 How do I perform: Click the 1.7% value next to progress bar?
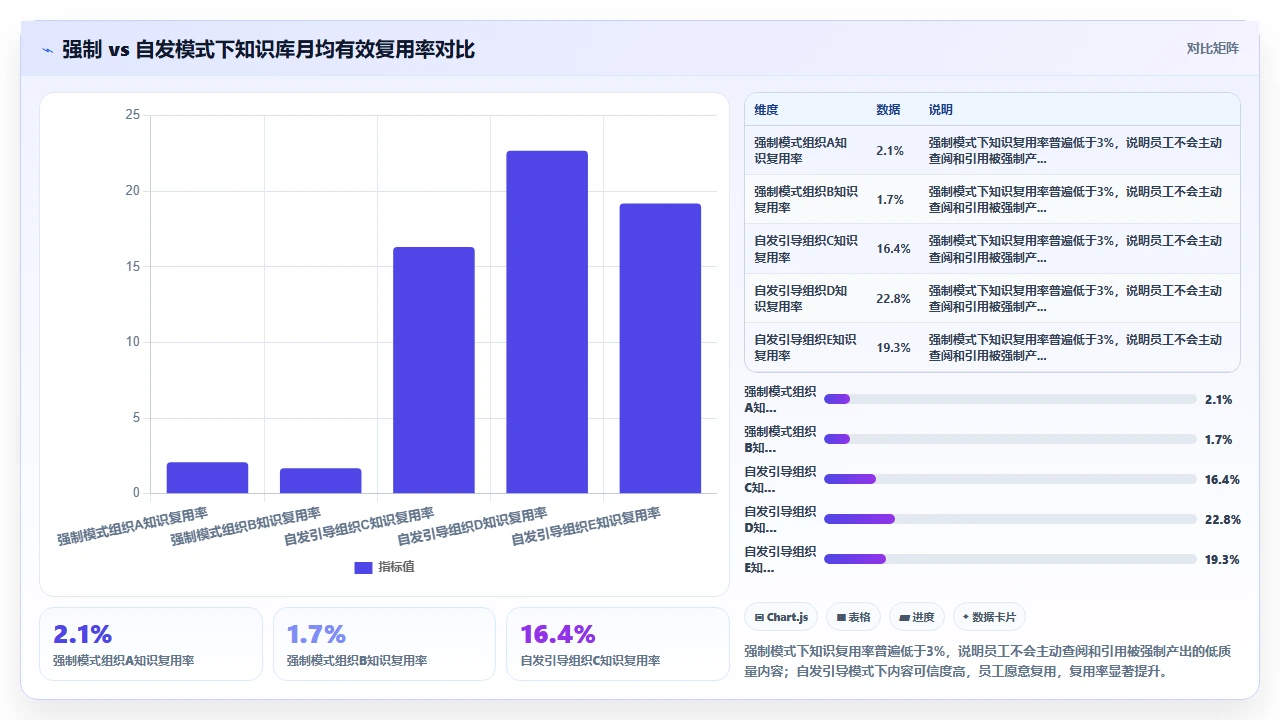click(1218, 439)
